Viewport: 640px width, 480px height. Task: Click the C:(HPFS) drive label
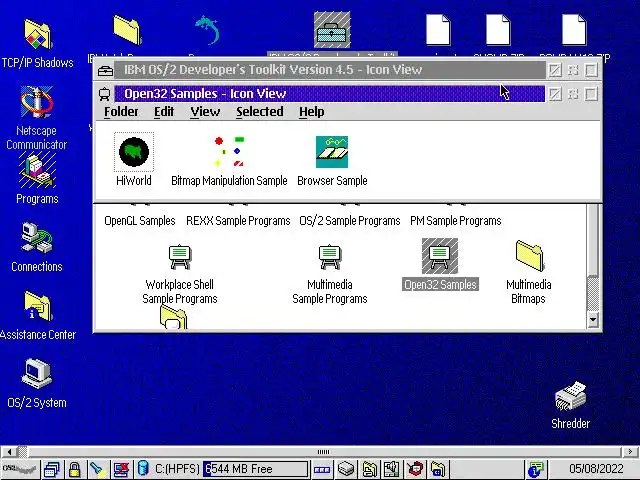point(177,469)
